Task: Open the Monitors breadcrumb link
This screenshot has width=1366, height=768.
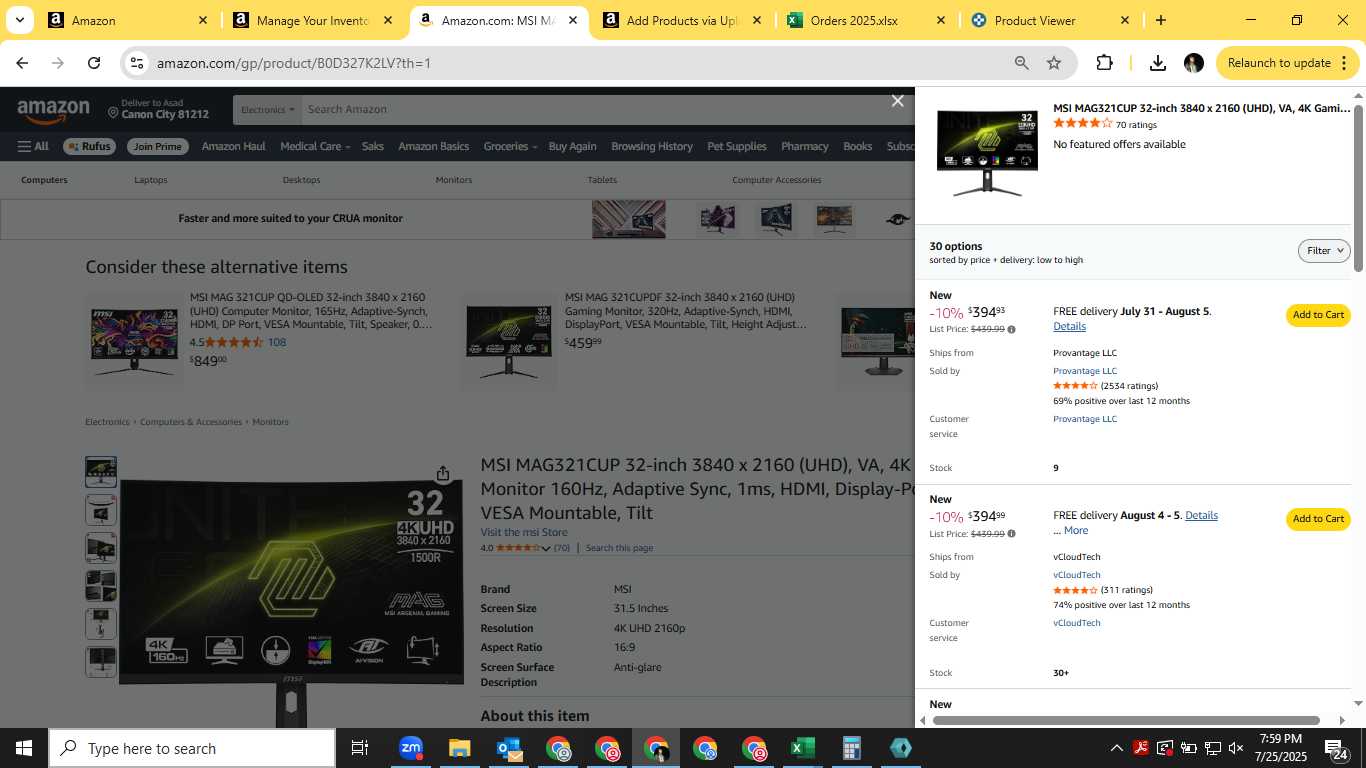Action: coord(270,422)
